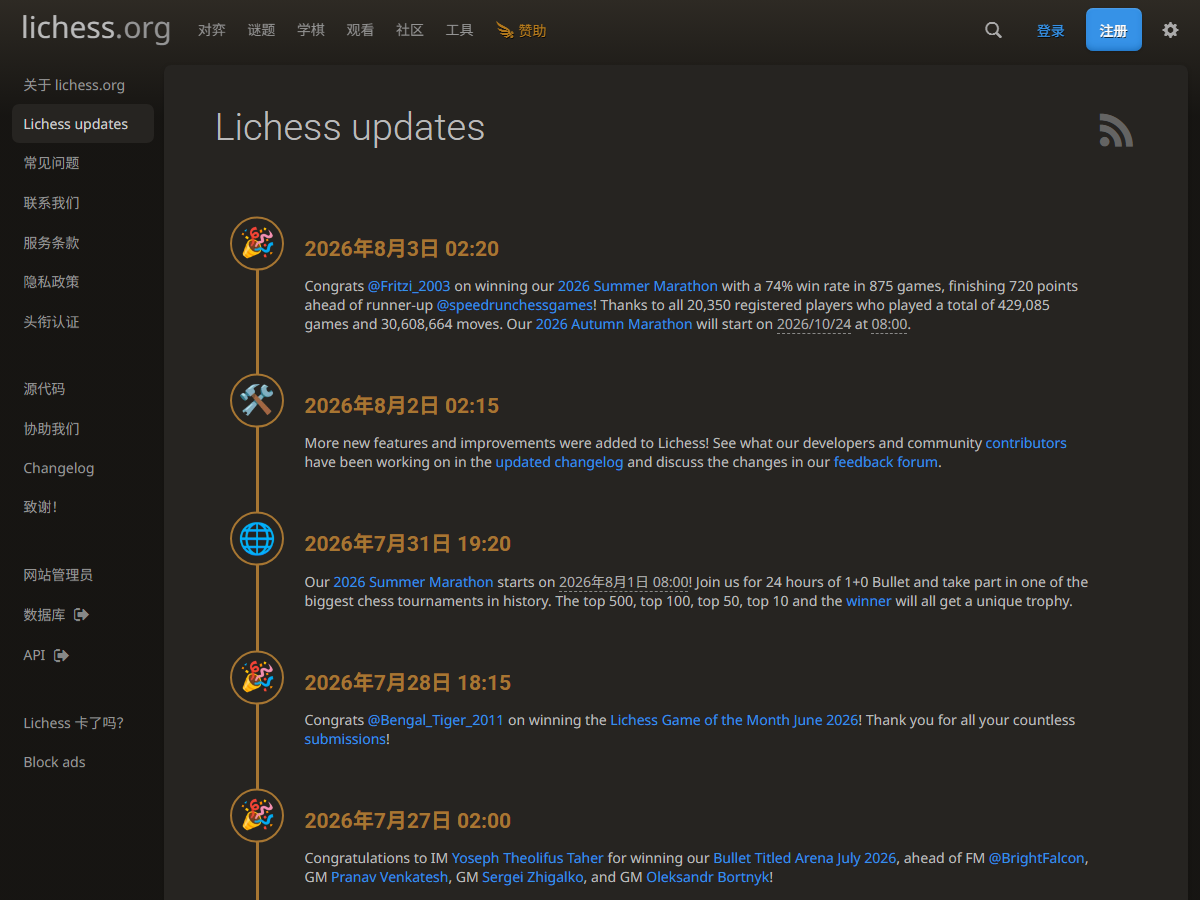
Task: Open 协助我们 in the sidebar
Action: click(x=83, y=429)
